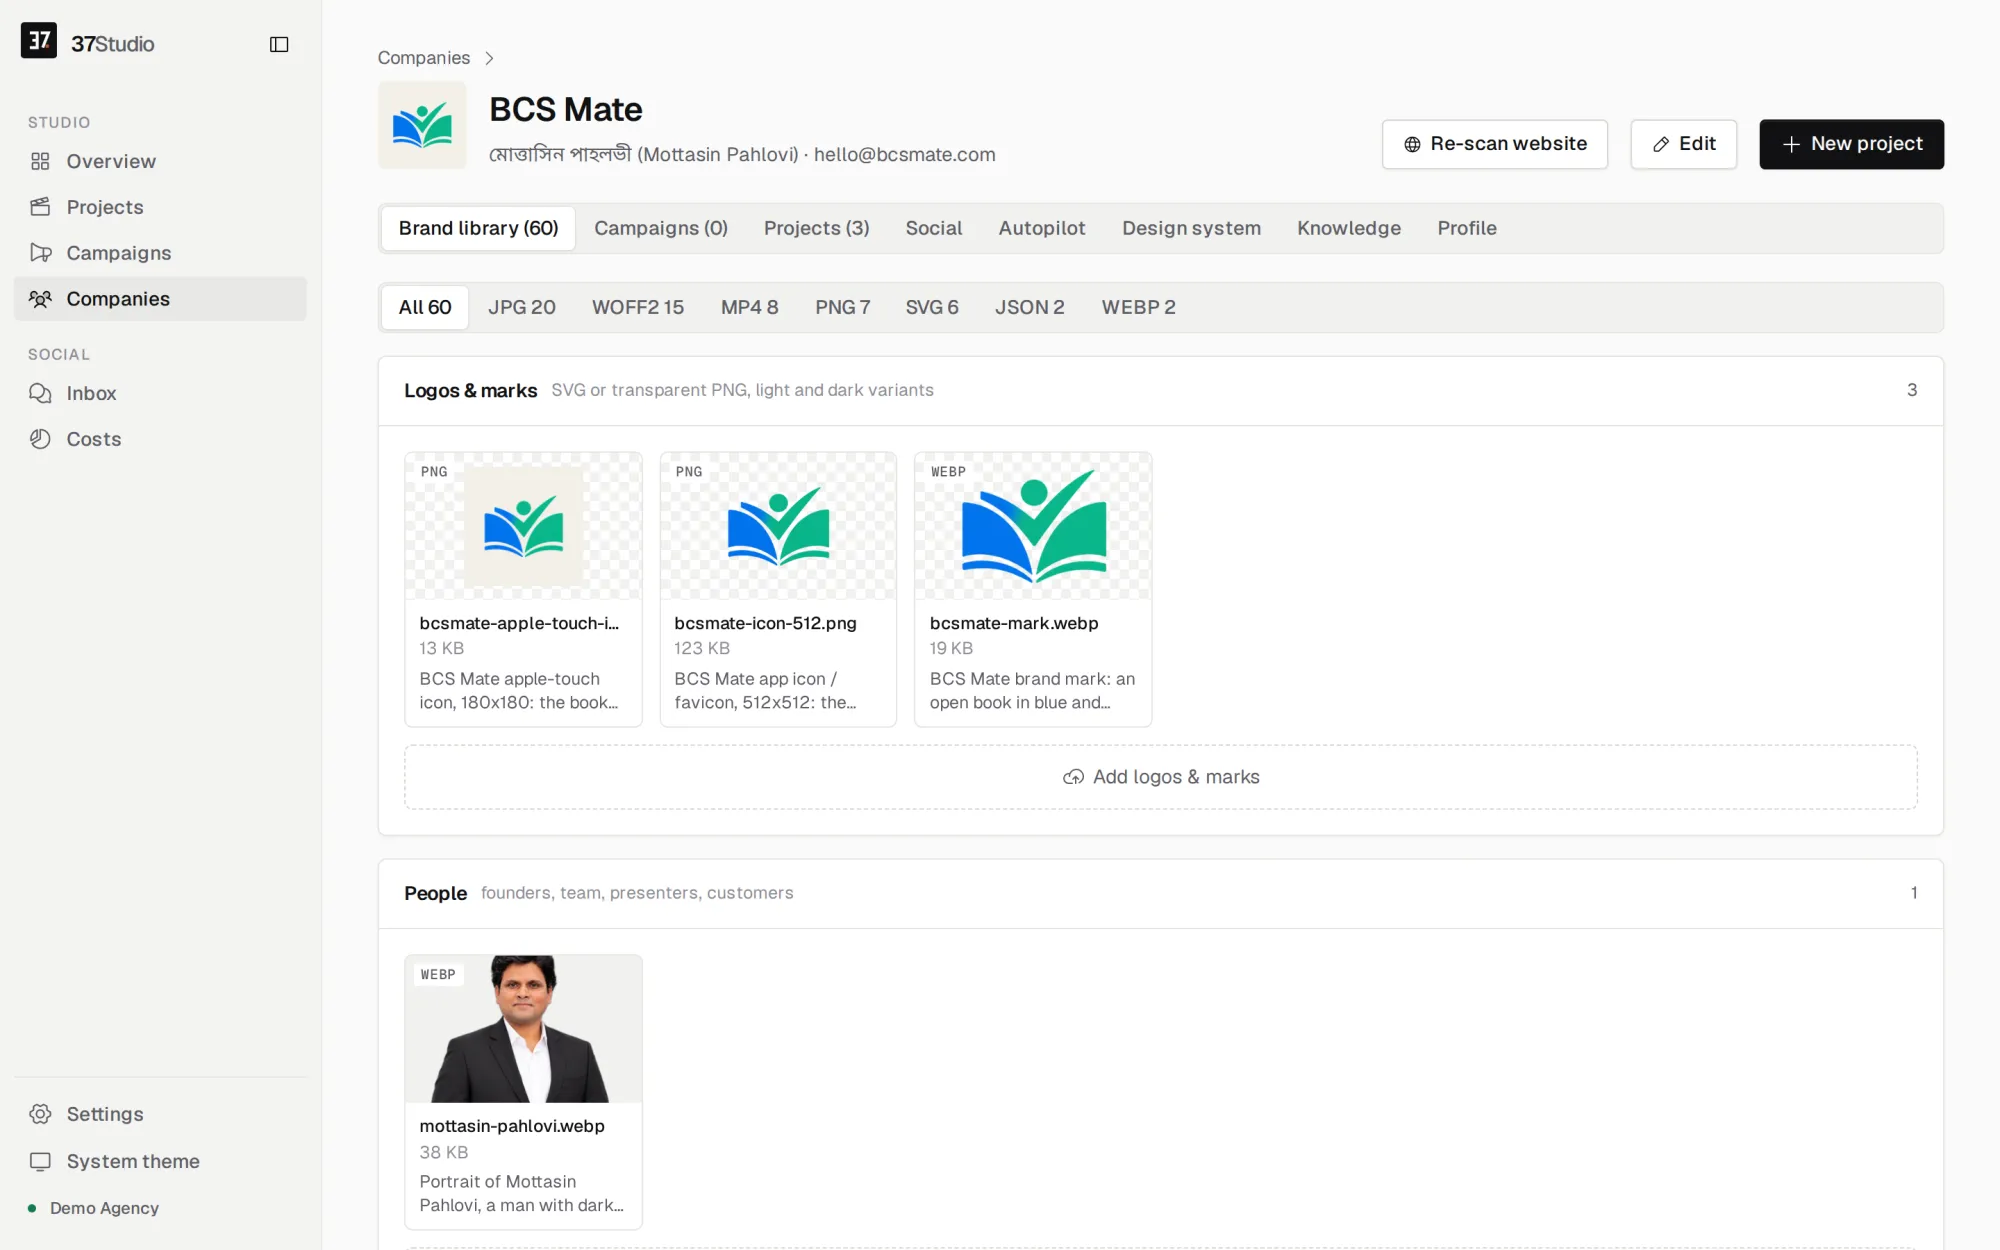
Task: Open the bcsmate-mark.webp thumbnail
Action: (x=1033, y=526)
